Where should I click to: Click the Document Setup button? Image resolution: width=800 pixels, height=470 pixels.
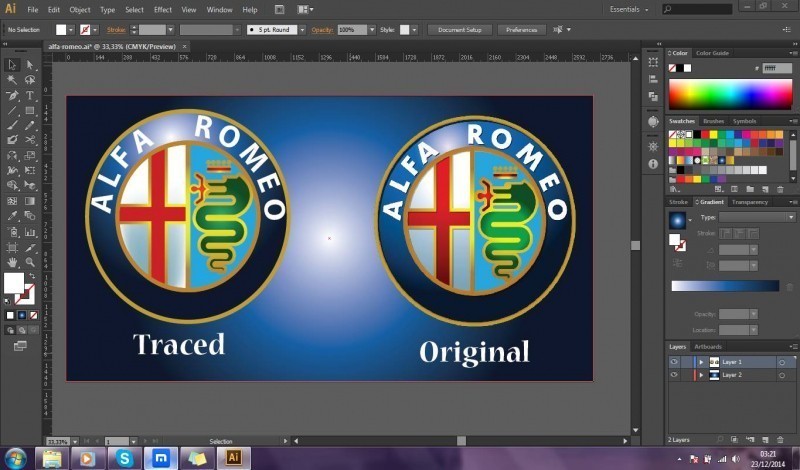point(460,30)
